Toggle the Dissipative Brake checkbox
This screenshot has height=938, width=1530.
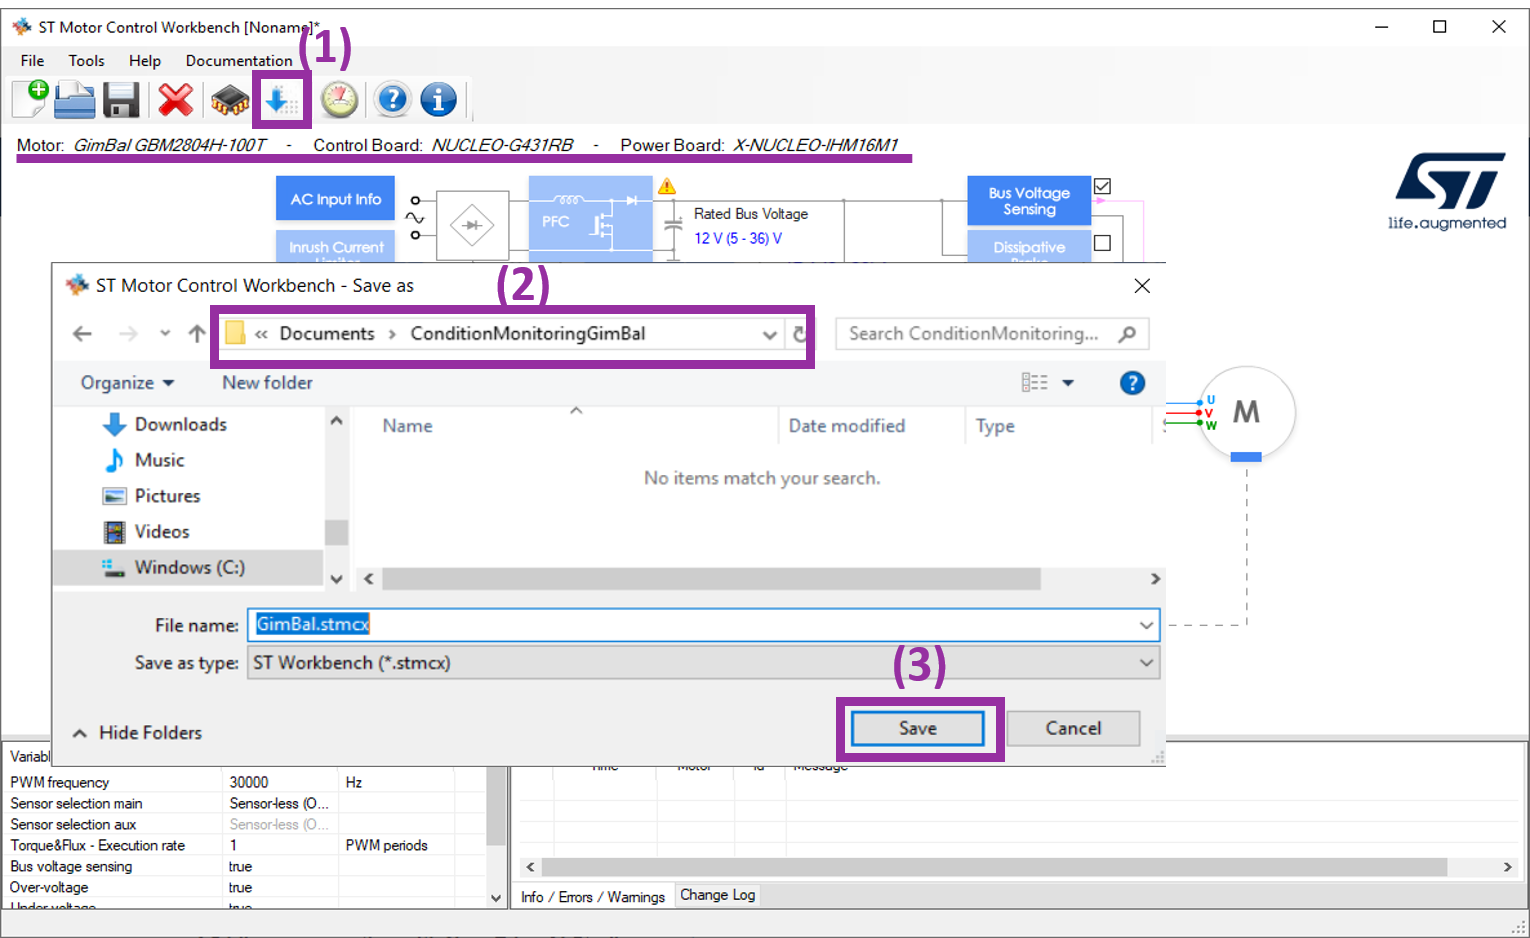point(1102,243)
